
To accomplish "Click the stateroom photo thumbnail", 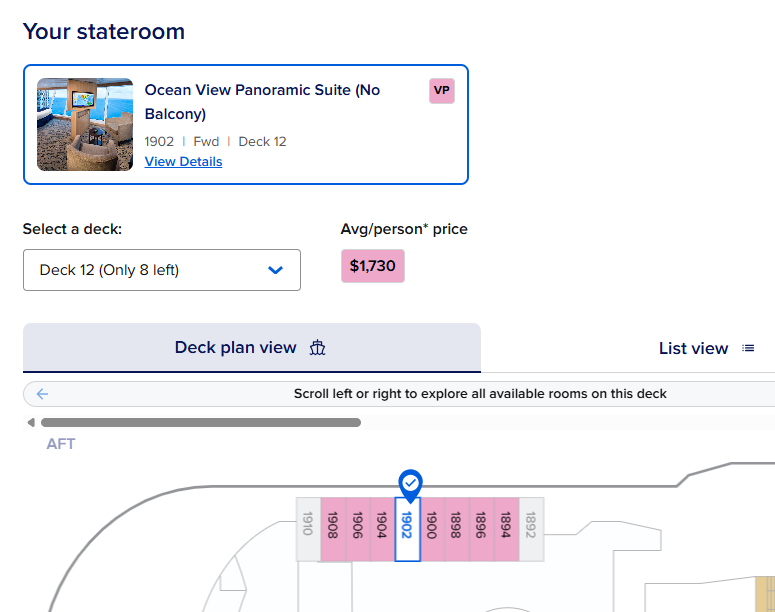I will pos(85,125).
